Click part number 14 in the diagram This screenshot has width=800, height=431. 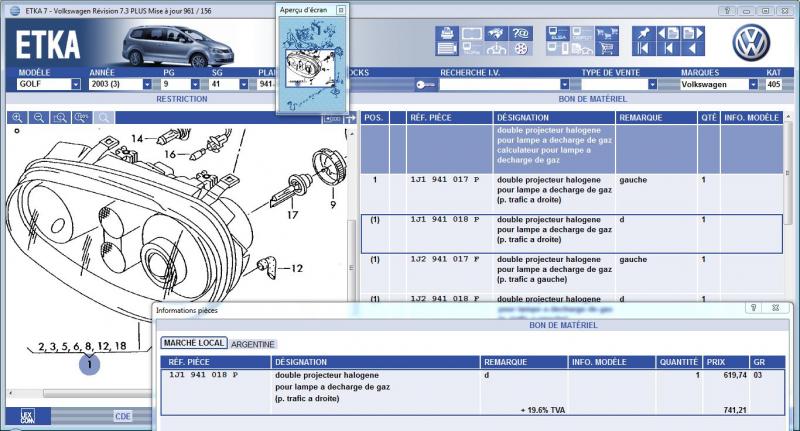click(137, 138)
